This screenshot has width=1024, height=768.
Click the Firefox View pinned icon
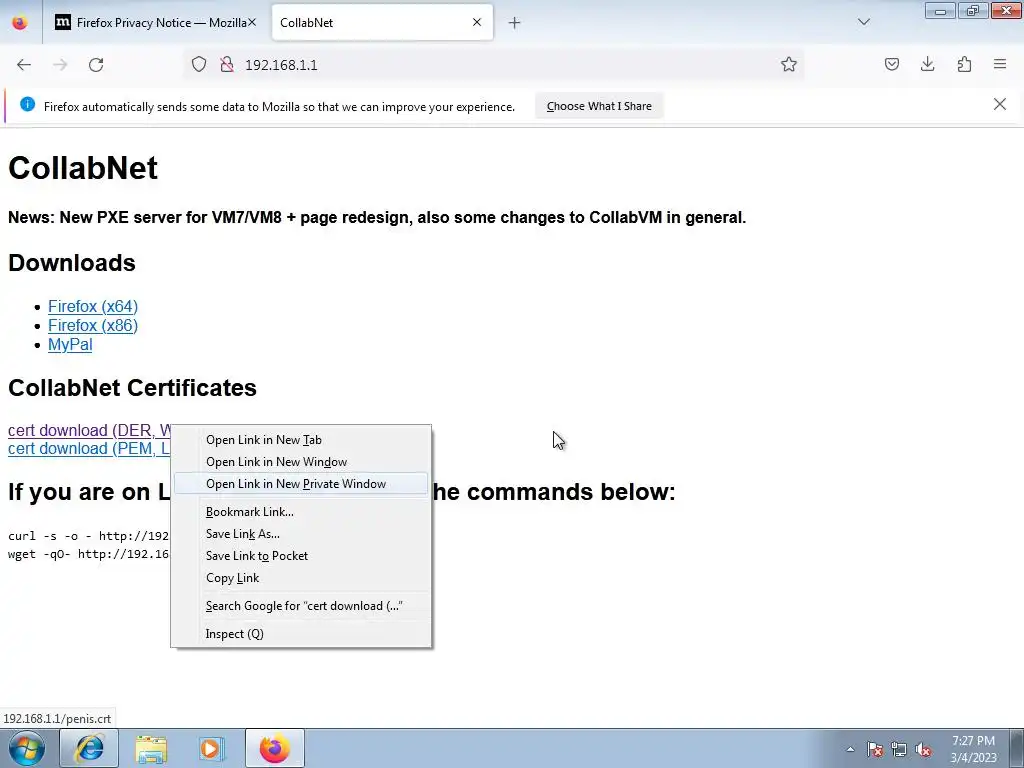(x=20, y=23)
